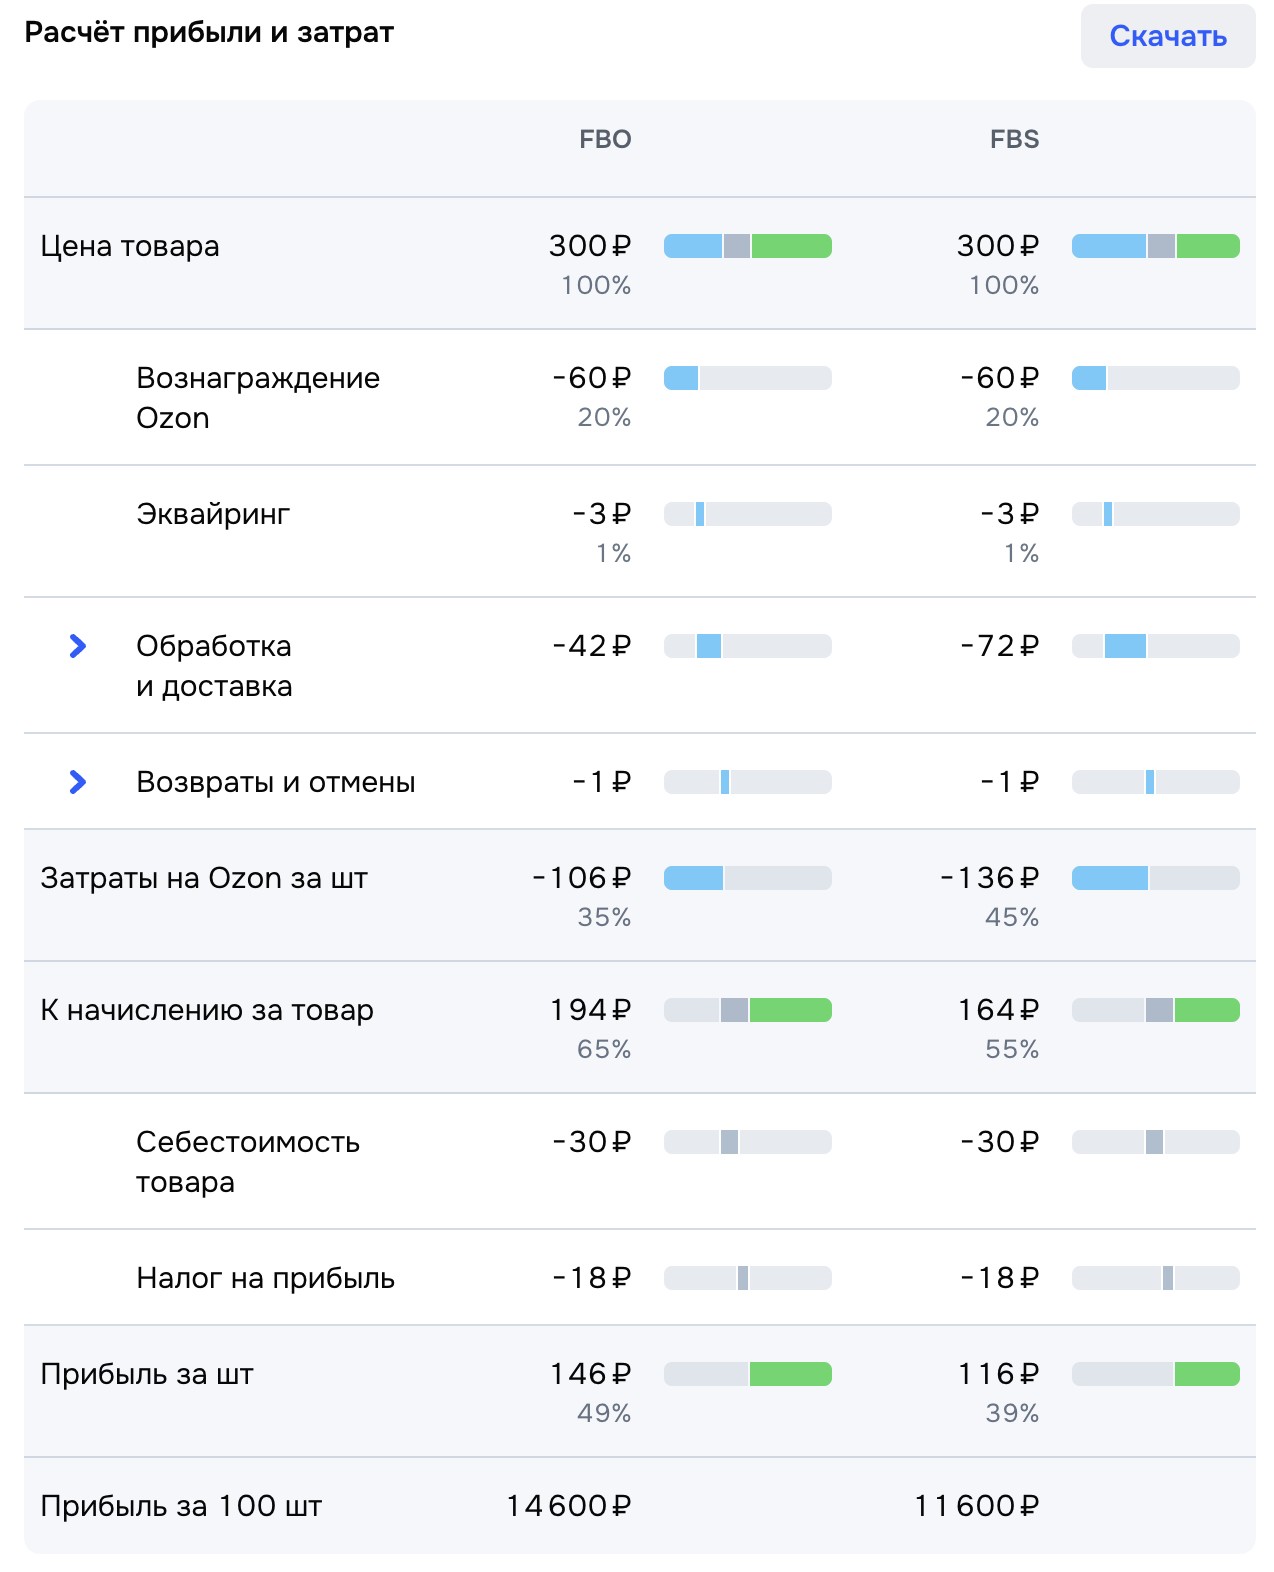Click the FBO Вознаграждение Ozon bar

pos(748,378)
